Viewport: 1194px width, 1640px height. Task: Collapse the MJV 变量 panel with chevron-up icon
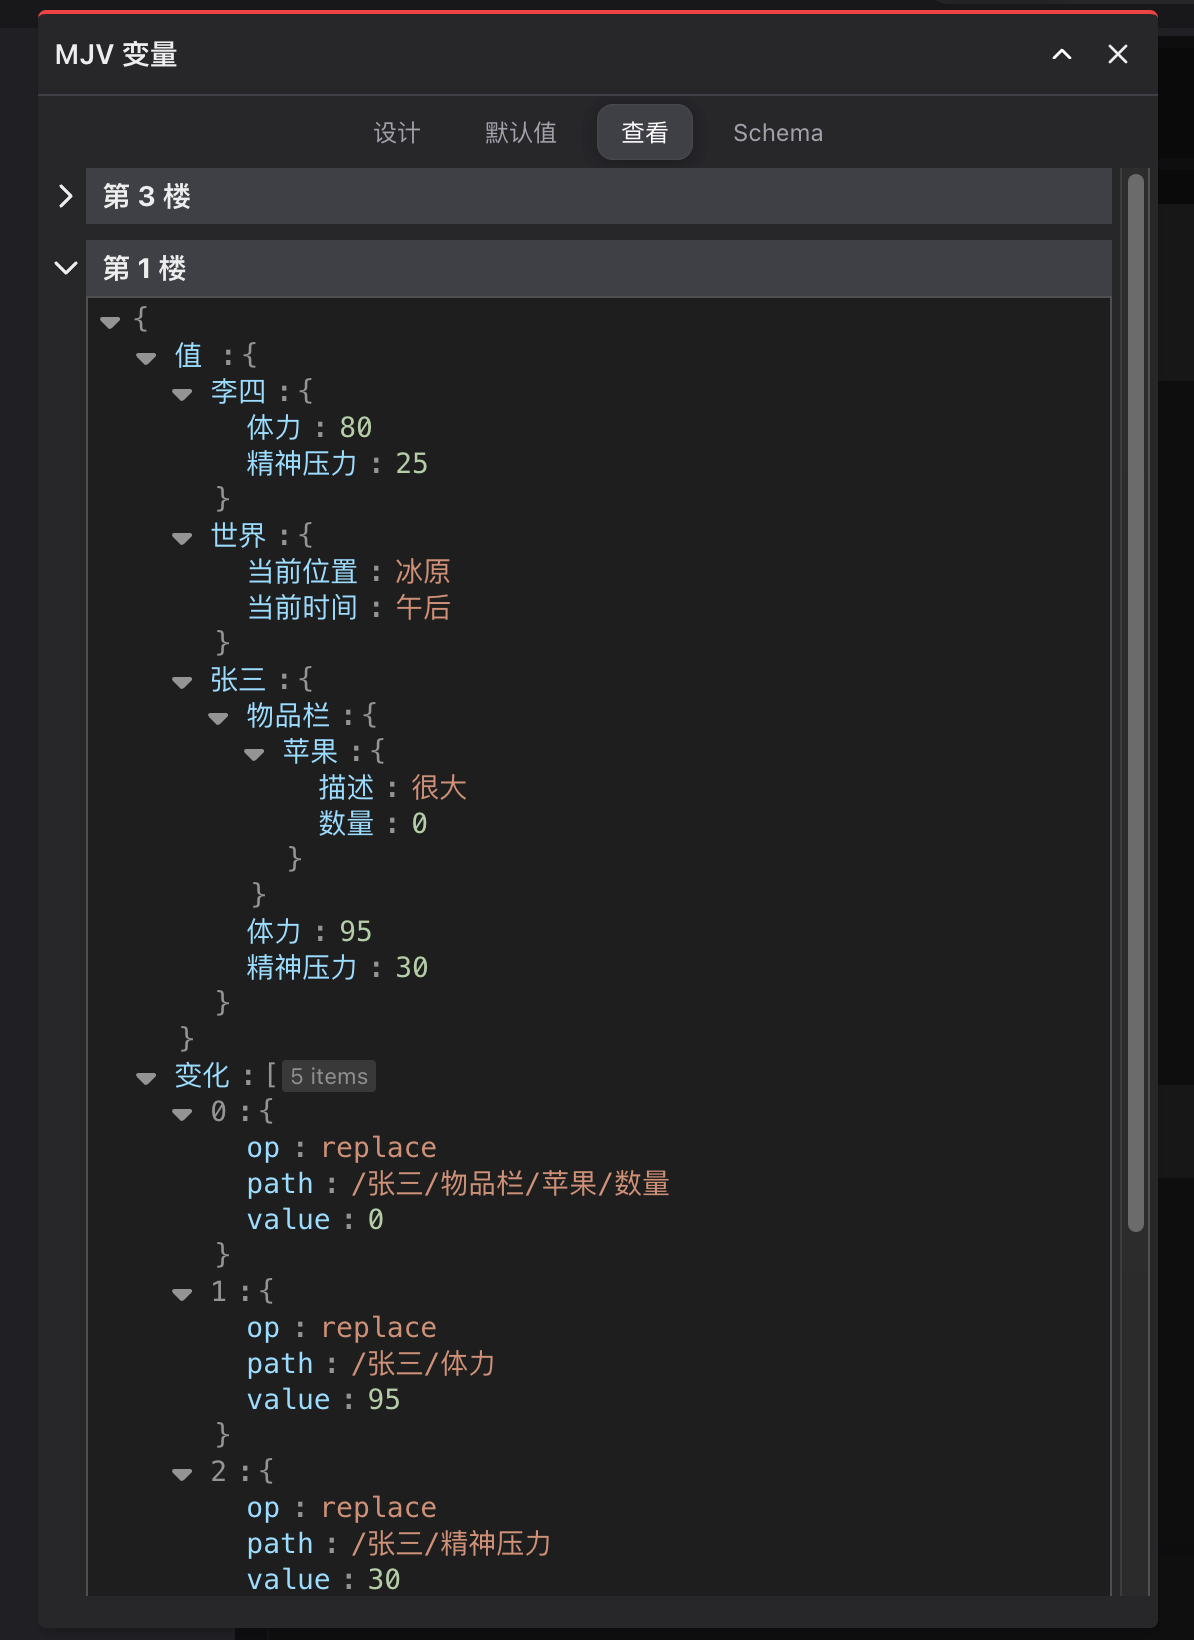point(1062,55)
